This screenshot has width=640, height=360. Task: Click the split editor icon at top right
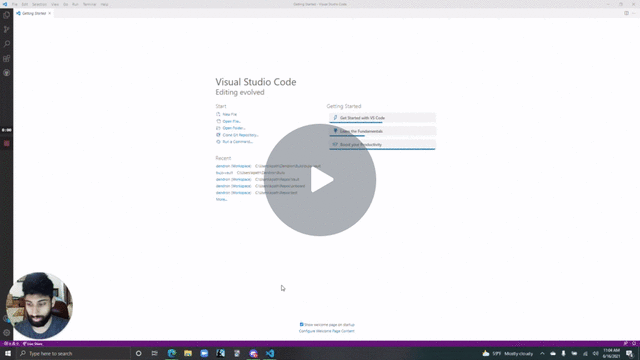coord(626,13)
